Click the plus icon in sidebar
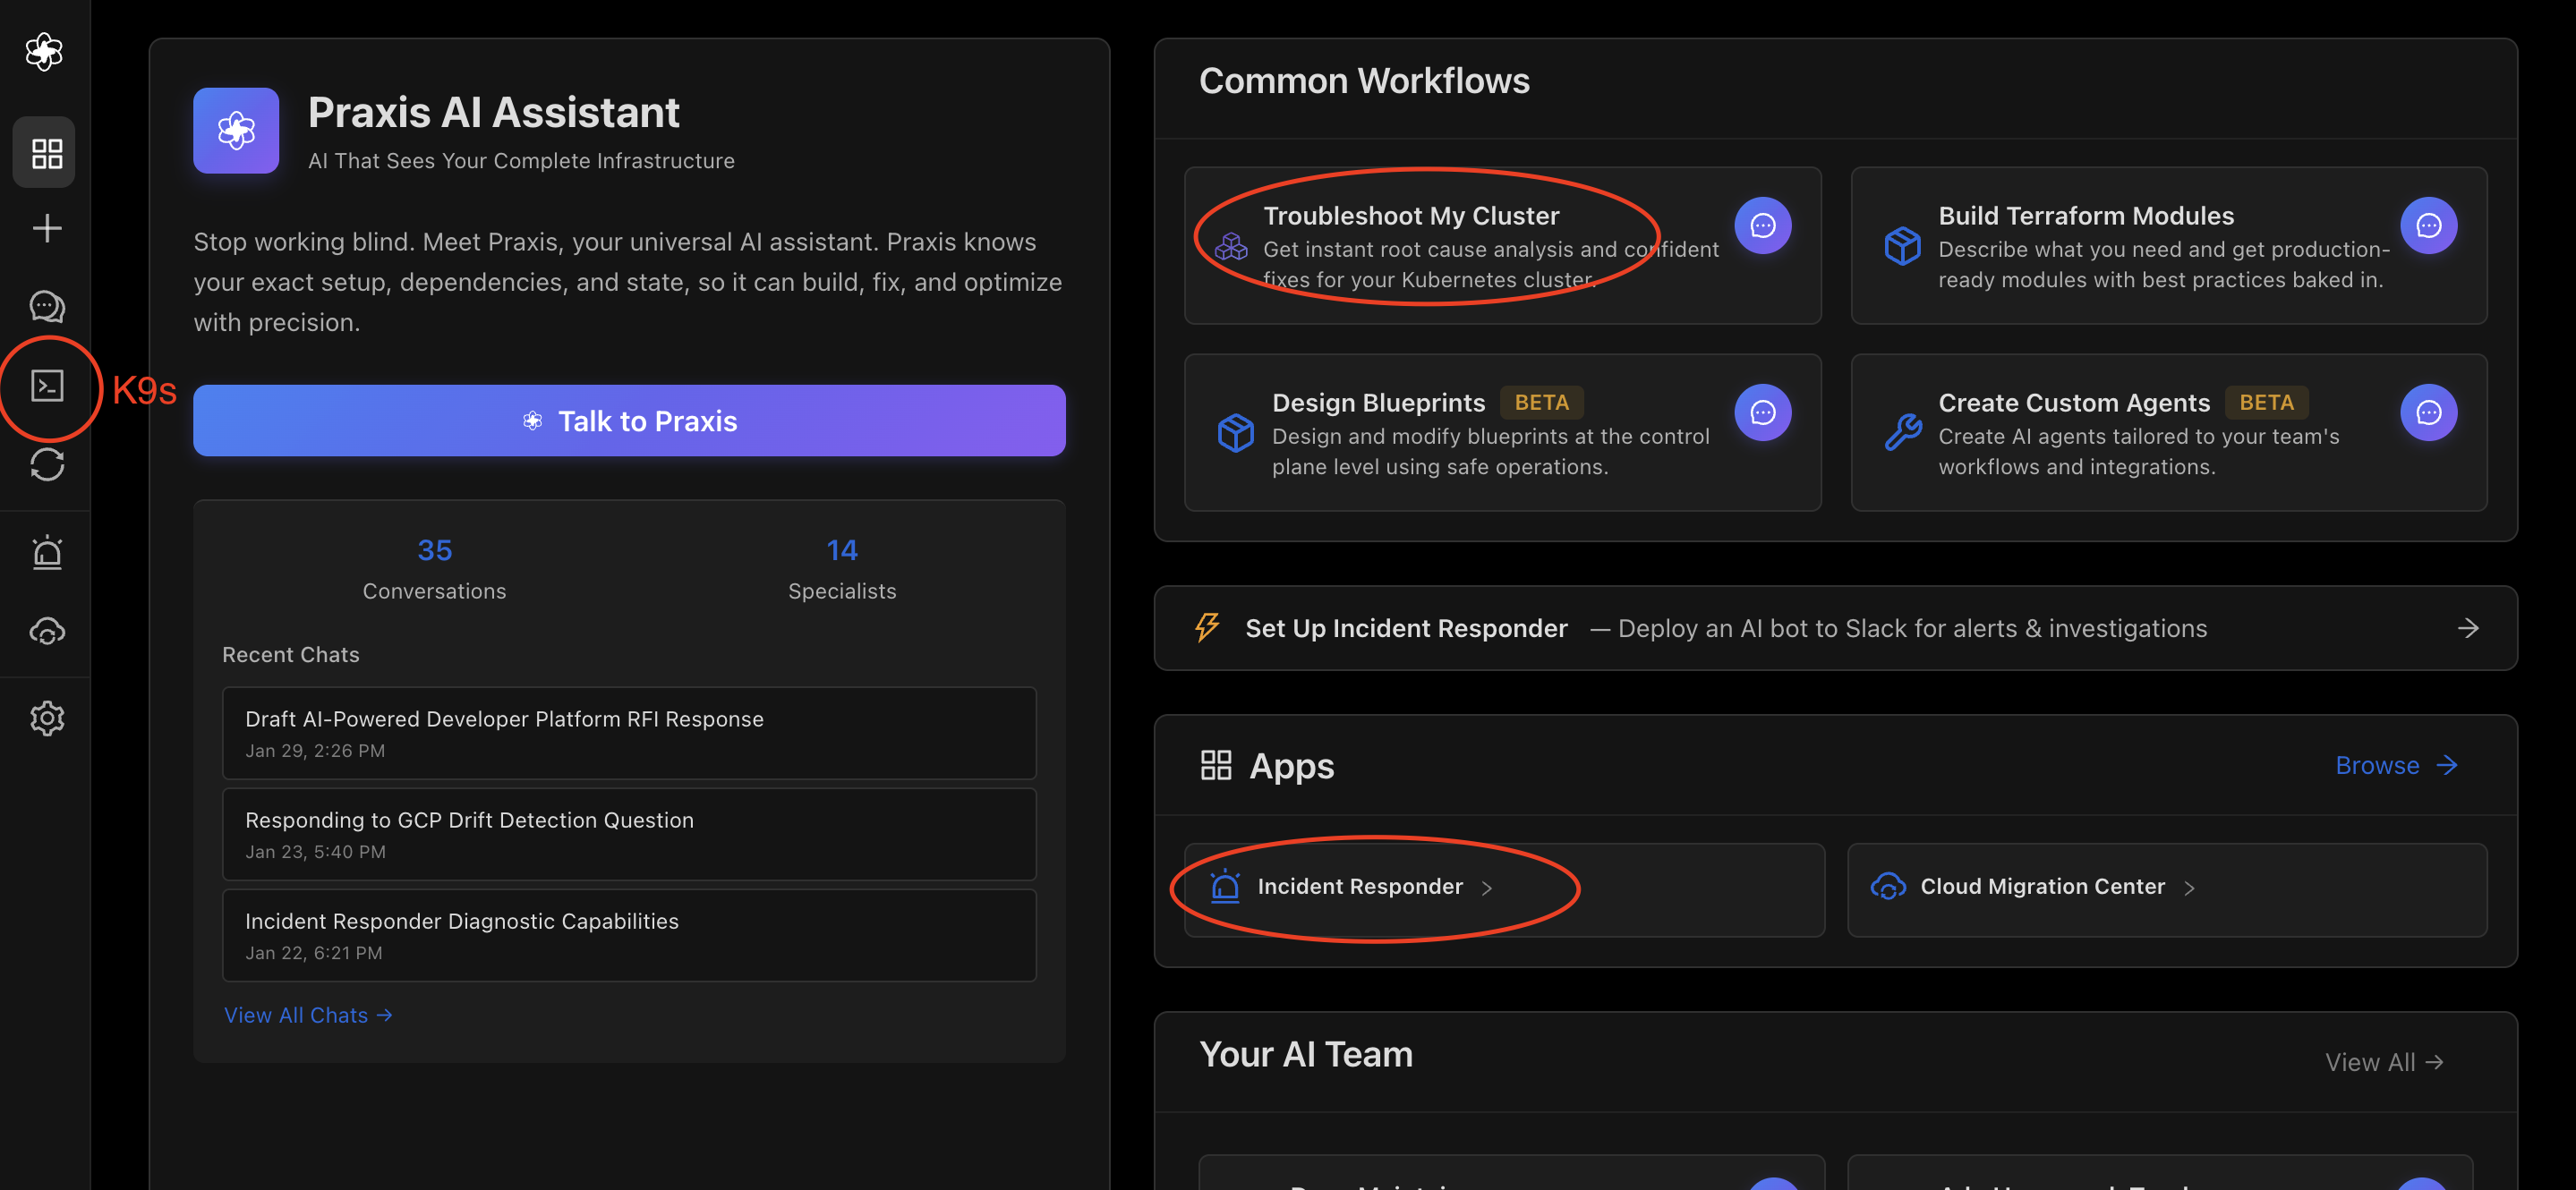 pos(46,229)
